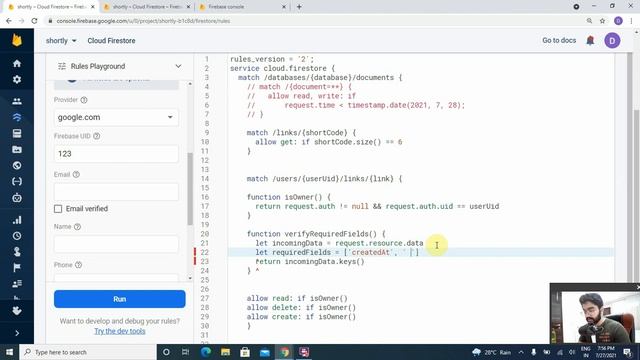Screen dimensions: 640x360
Task: Open Microsoft Edge in taskbar
Action: (x=206, y=352)
